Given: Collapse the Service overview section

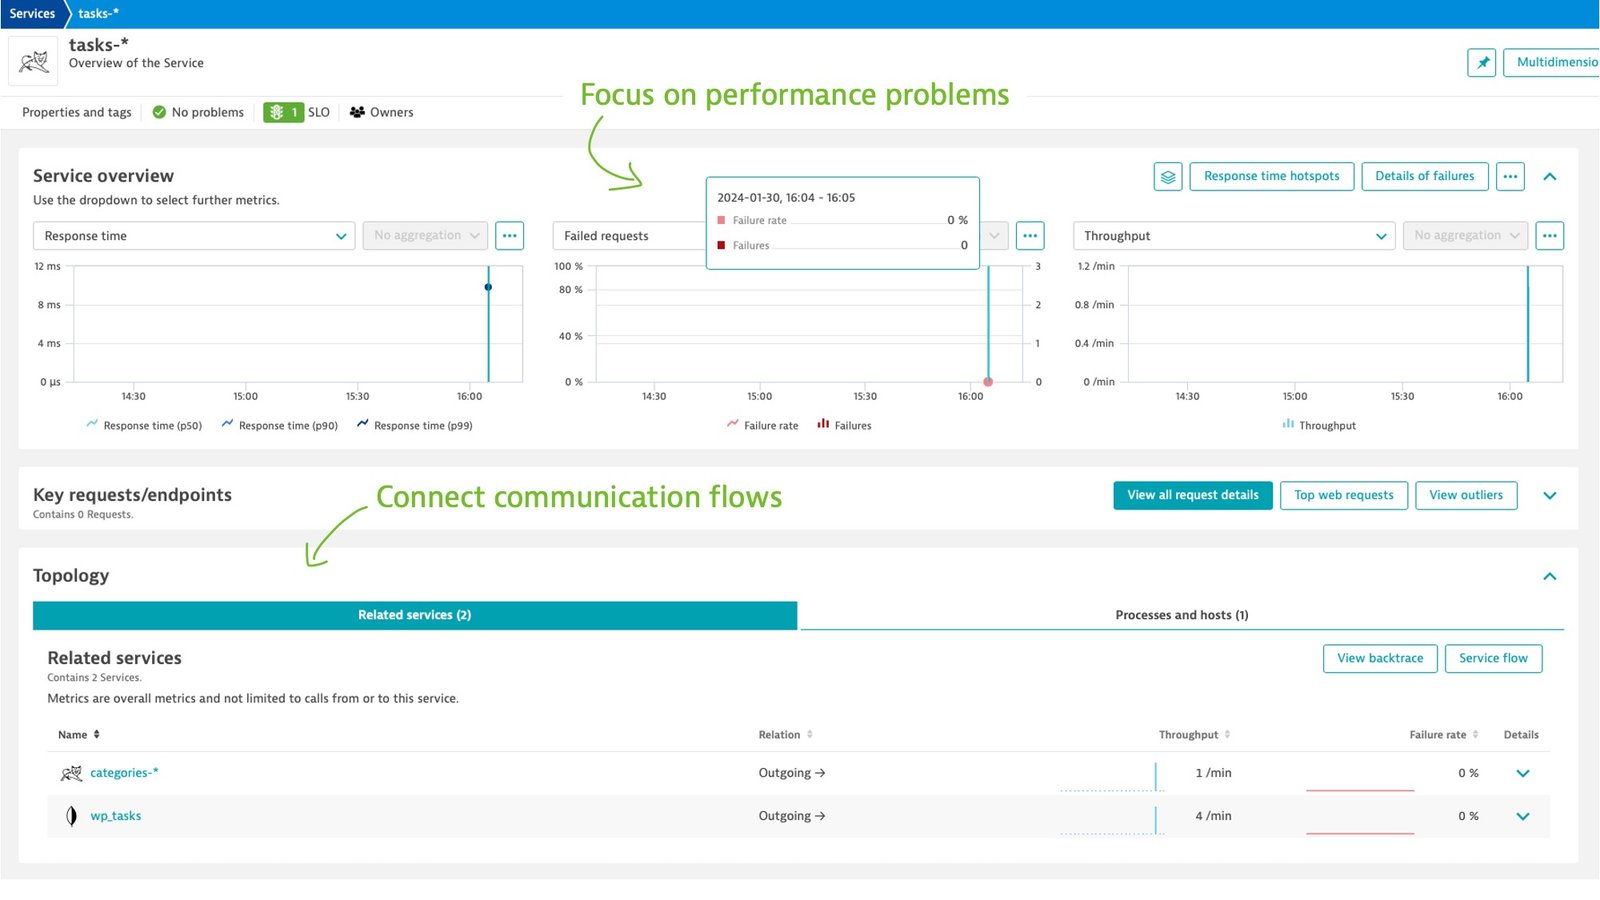Looking at the screenshot, I should [1550, 177].
